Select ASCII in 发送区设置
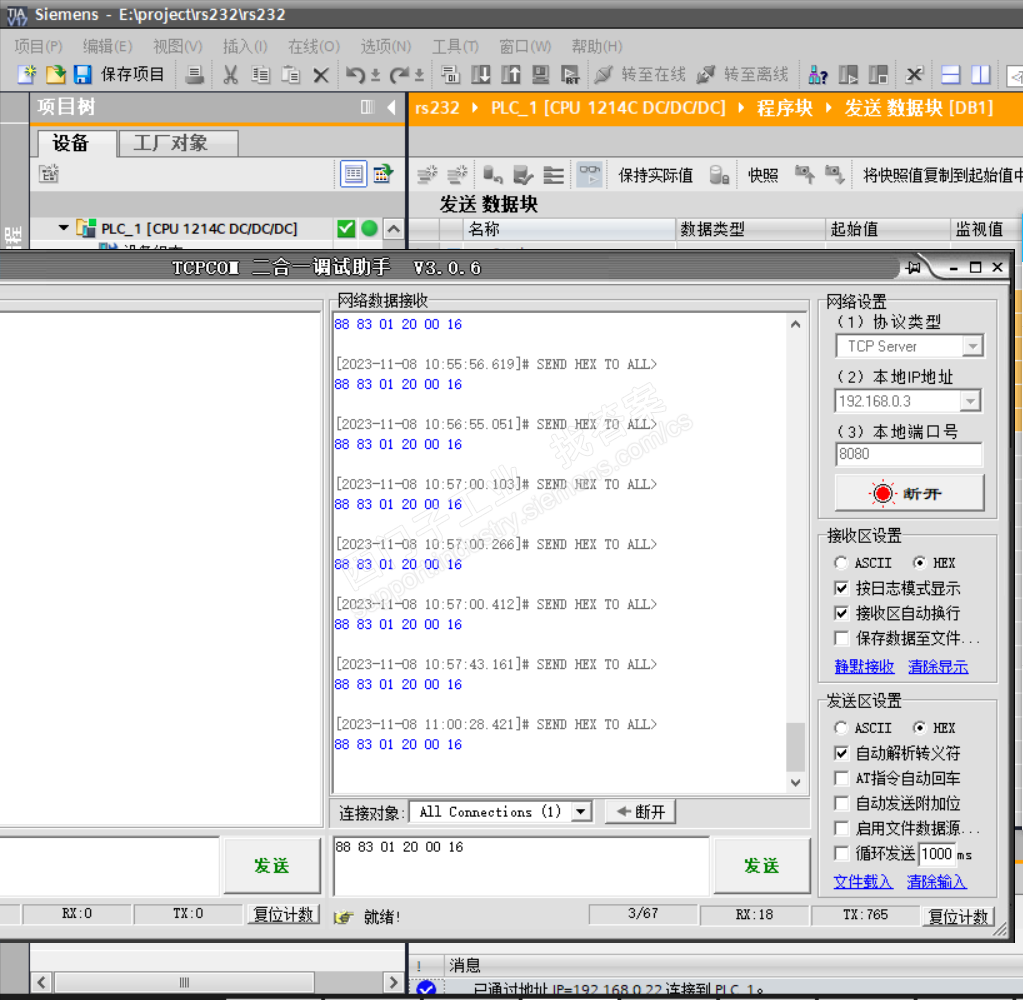Screen dimensions: 1023x1000 click(x=840, y=727)
